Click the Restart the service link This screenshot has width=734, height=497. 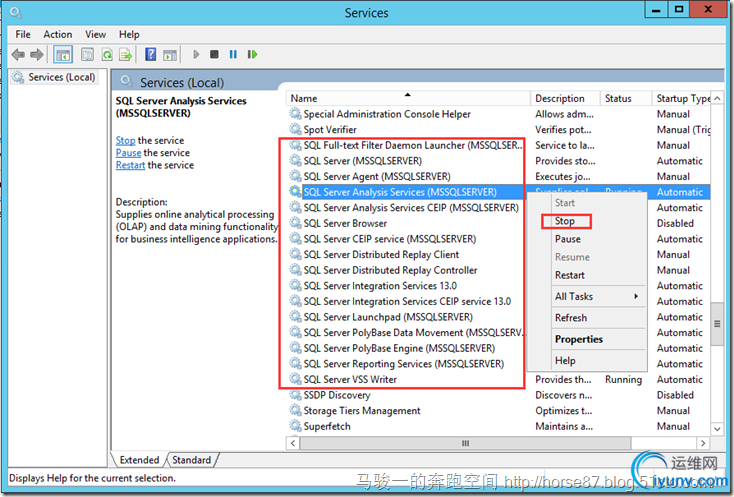click(x=130, y=165)
